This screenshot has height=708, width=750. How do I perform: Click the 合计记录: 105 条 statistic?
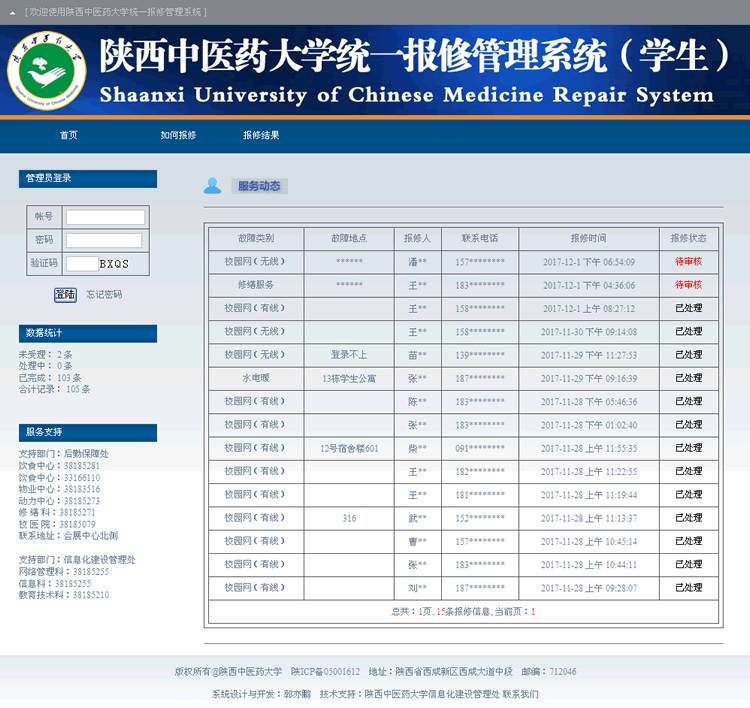point(55,389)
